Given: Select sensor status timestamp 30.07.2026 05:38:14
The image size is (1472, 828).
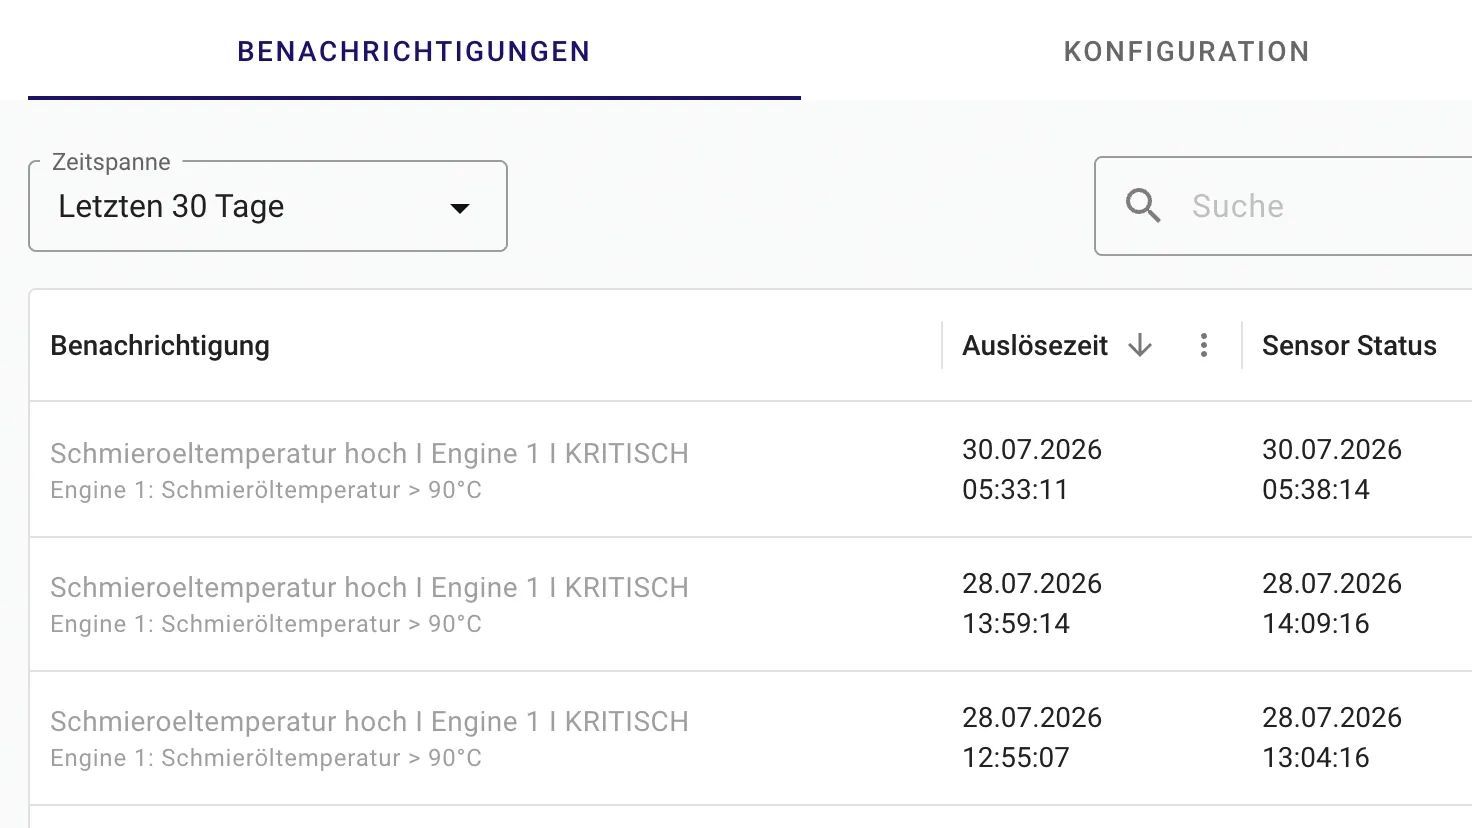Looking at the screenshot, I should click(x=1332, y=470).
